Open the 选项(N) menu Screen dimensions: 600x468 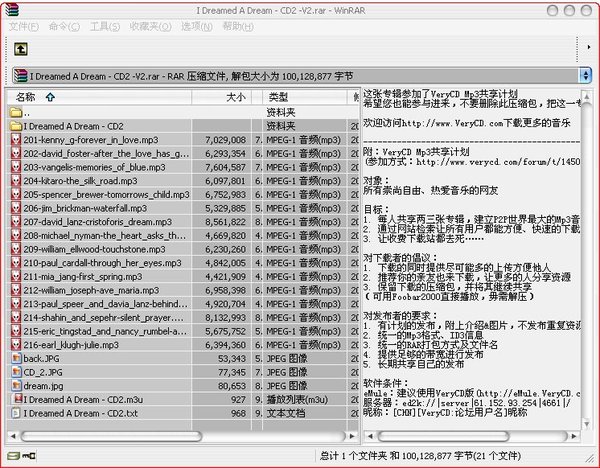[x=197, y=26]
